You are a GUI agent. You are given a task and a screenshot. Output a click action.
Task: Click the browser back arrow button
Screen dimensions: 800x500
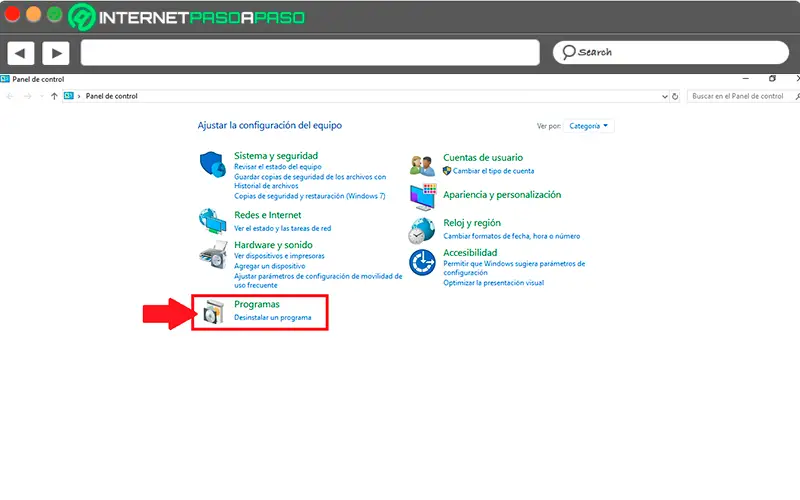point(20,53)
